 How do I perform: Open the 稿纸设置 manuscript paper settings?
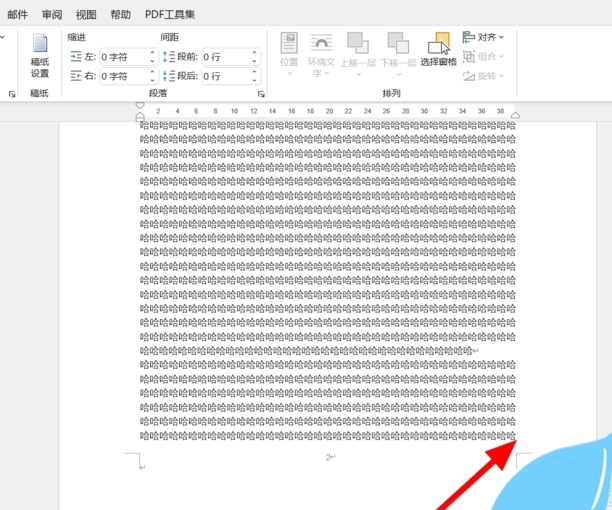[x=40, y=55]
